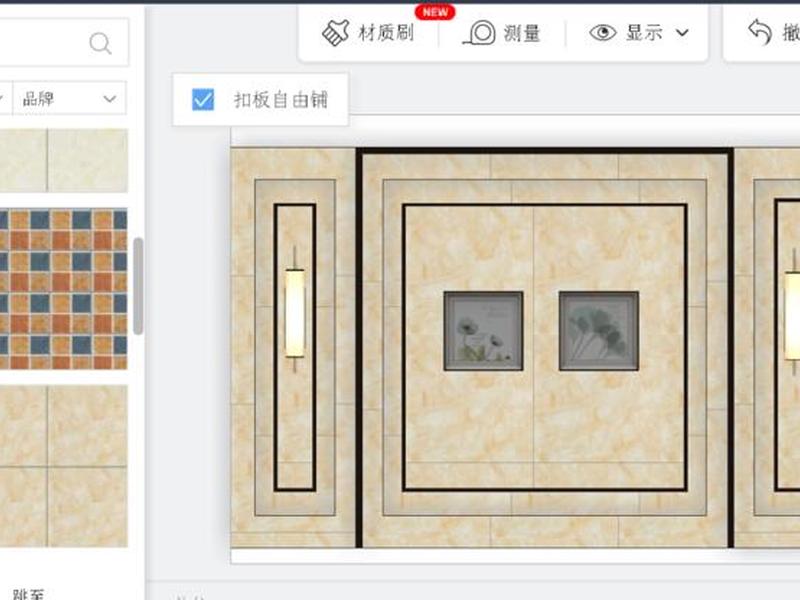Select the orange and blue mosaic tile thumbnail

coord(64,289)
